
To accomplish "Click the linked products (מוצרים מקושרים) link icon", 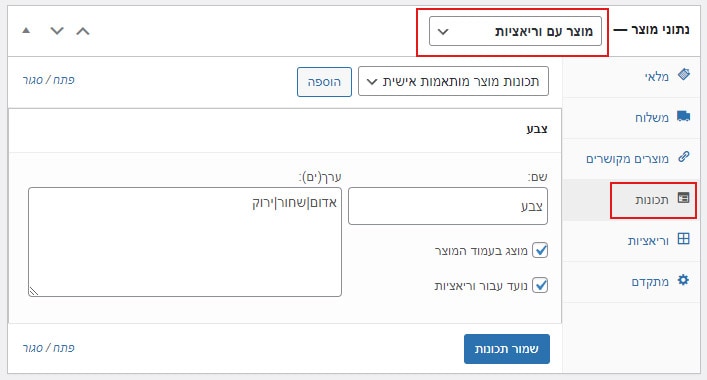I will [684, 157].
